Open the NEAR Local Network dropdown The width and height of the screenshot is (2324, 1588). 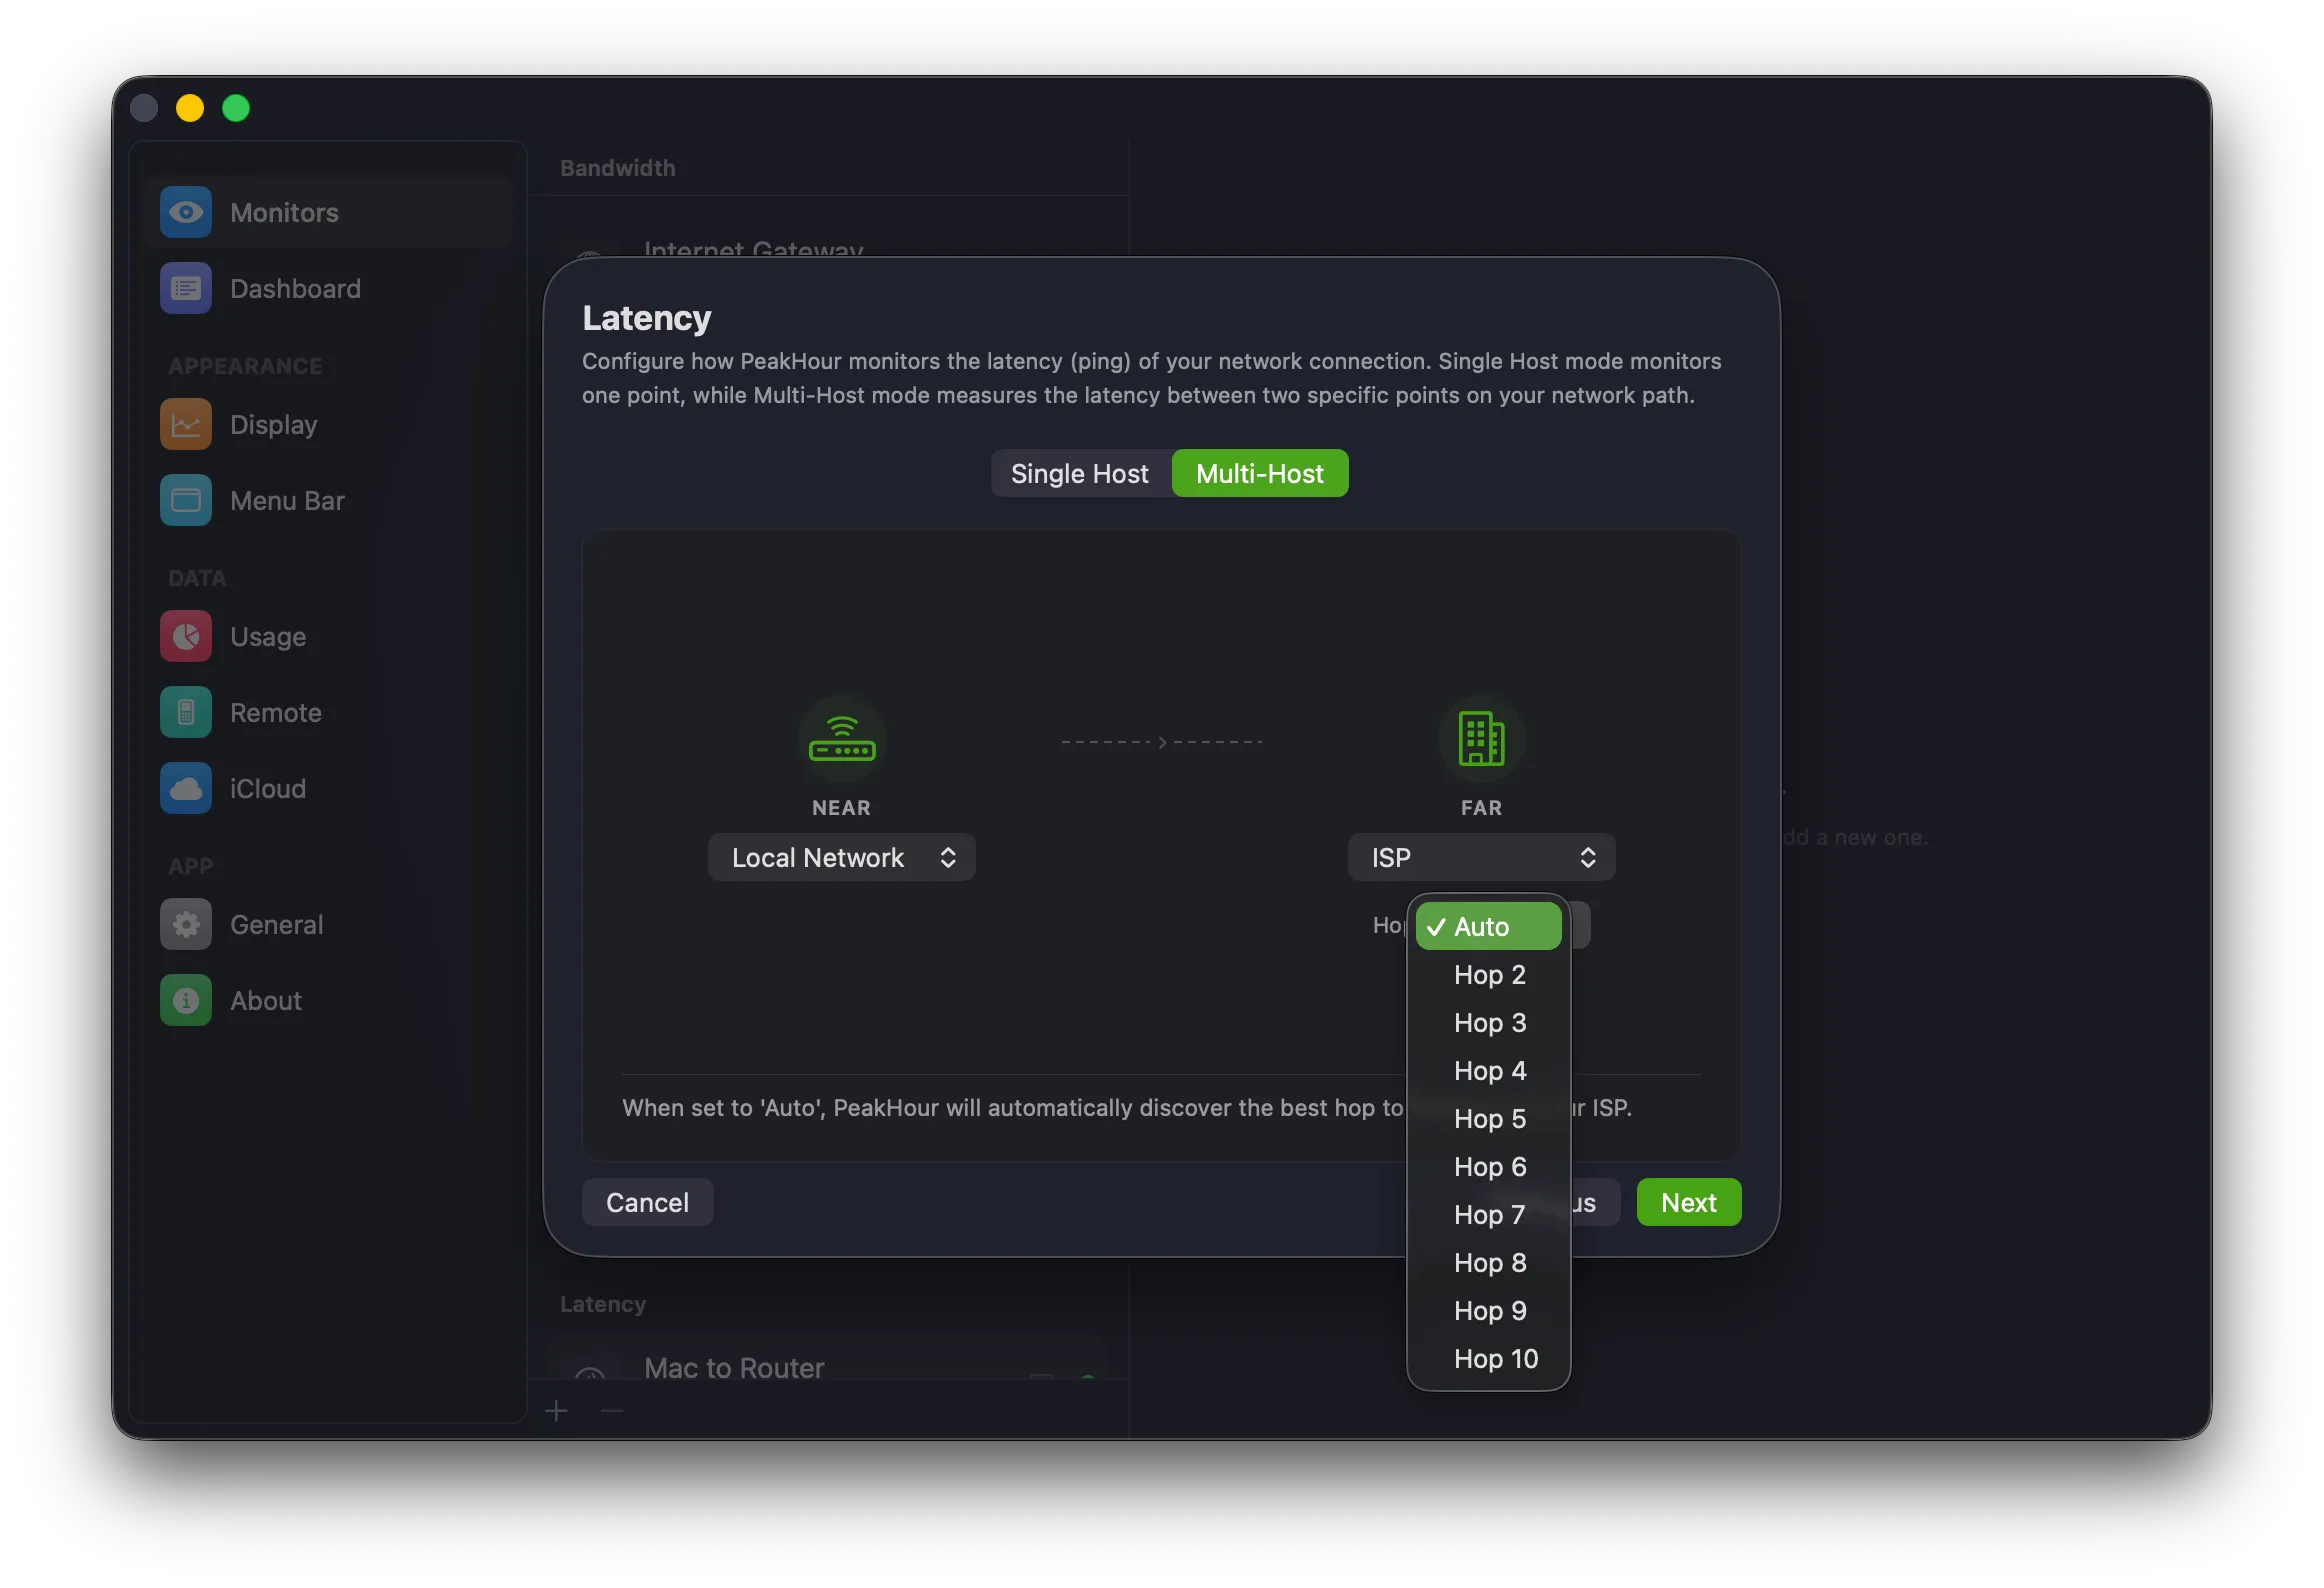(x=841, y=857)
